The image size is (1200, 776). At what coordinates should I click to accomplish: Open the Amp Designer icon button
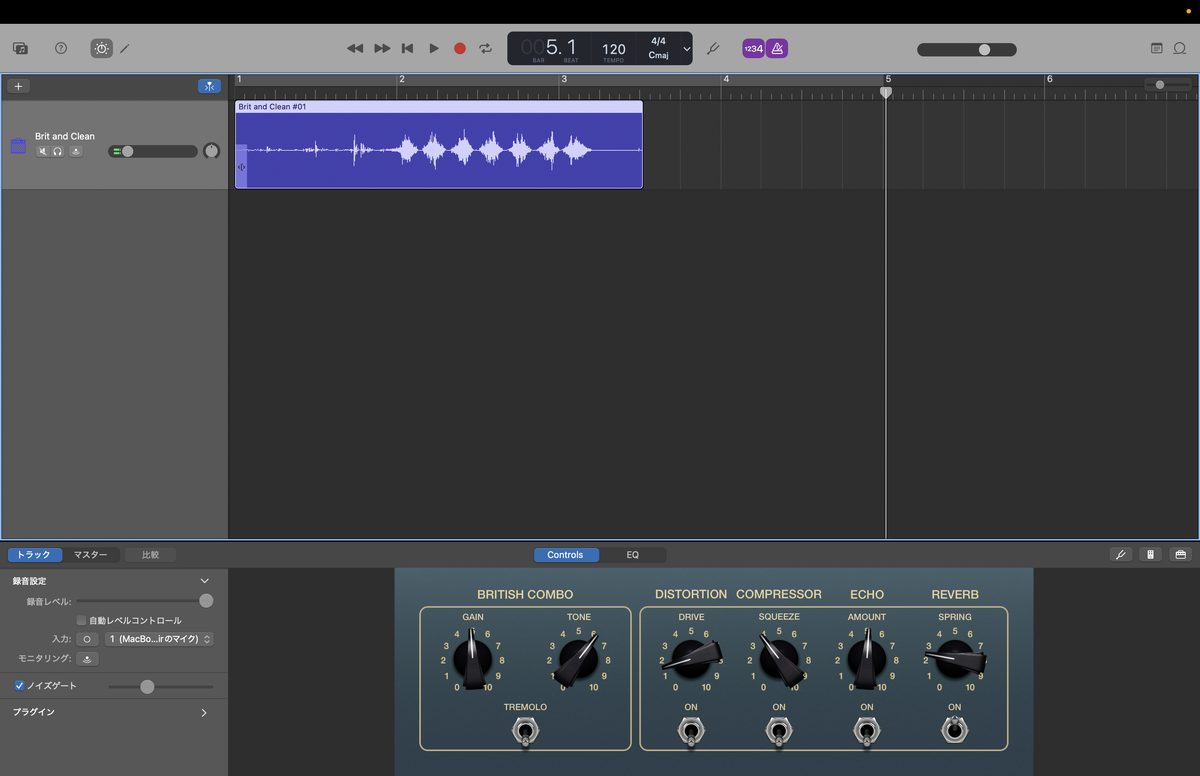click(x=1151, y=555)
